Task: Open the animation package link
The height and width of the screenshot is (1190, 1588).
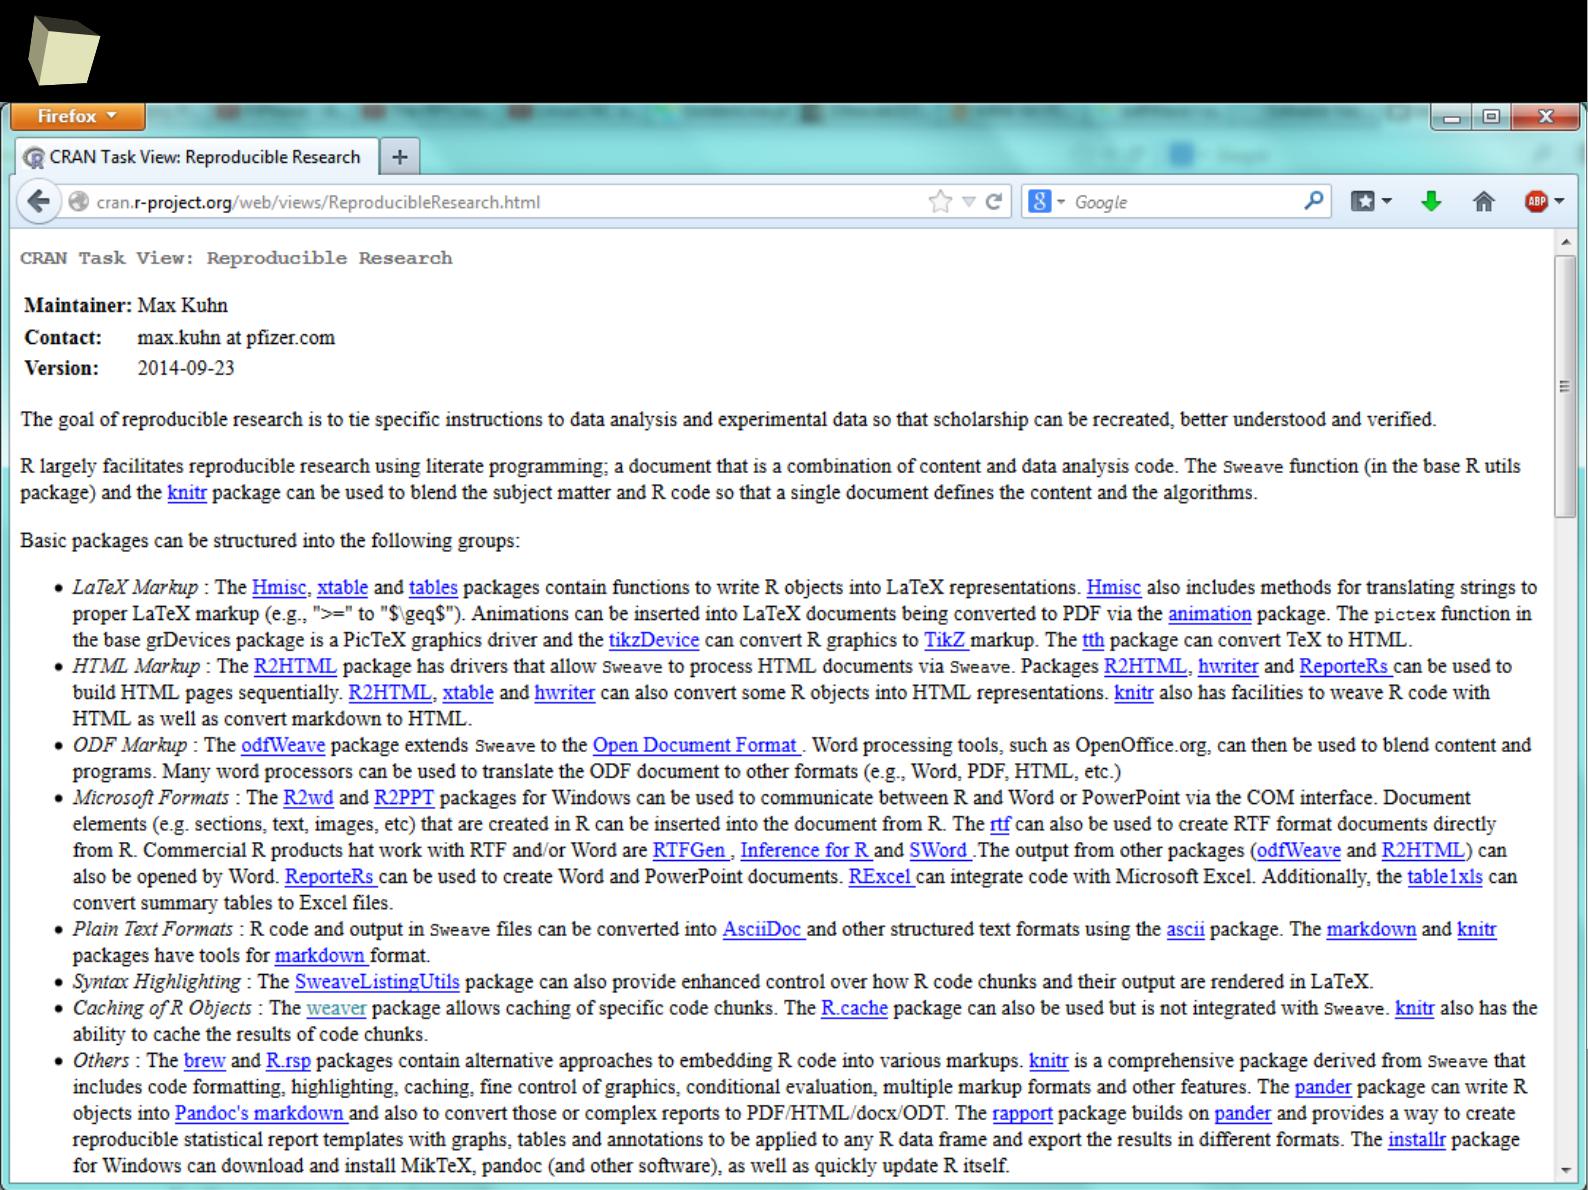Action: (1209, 614)
